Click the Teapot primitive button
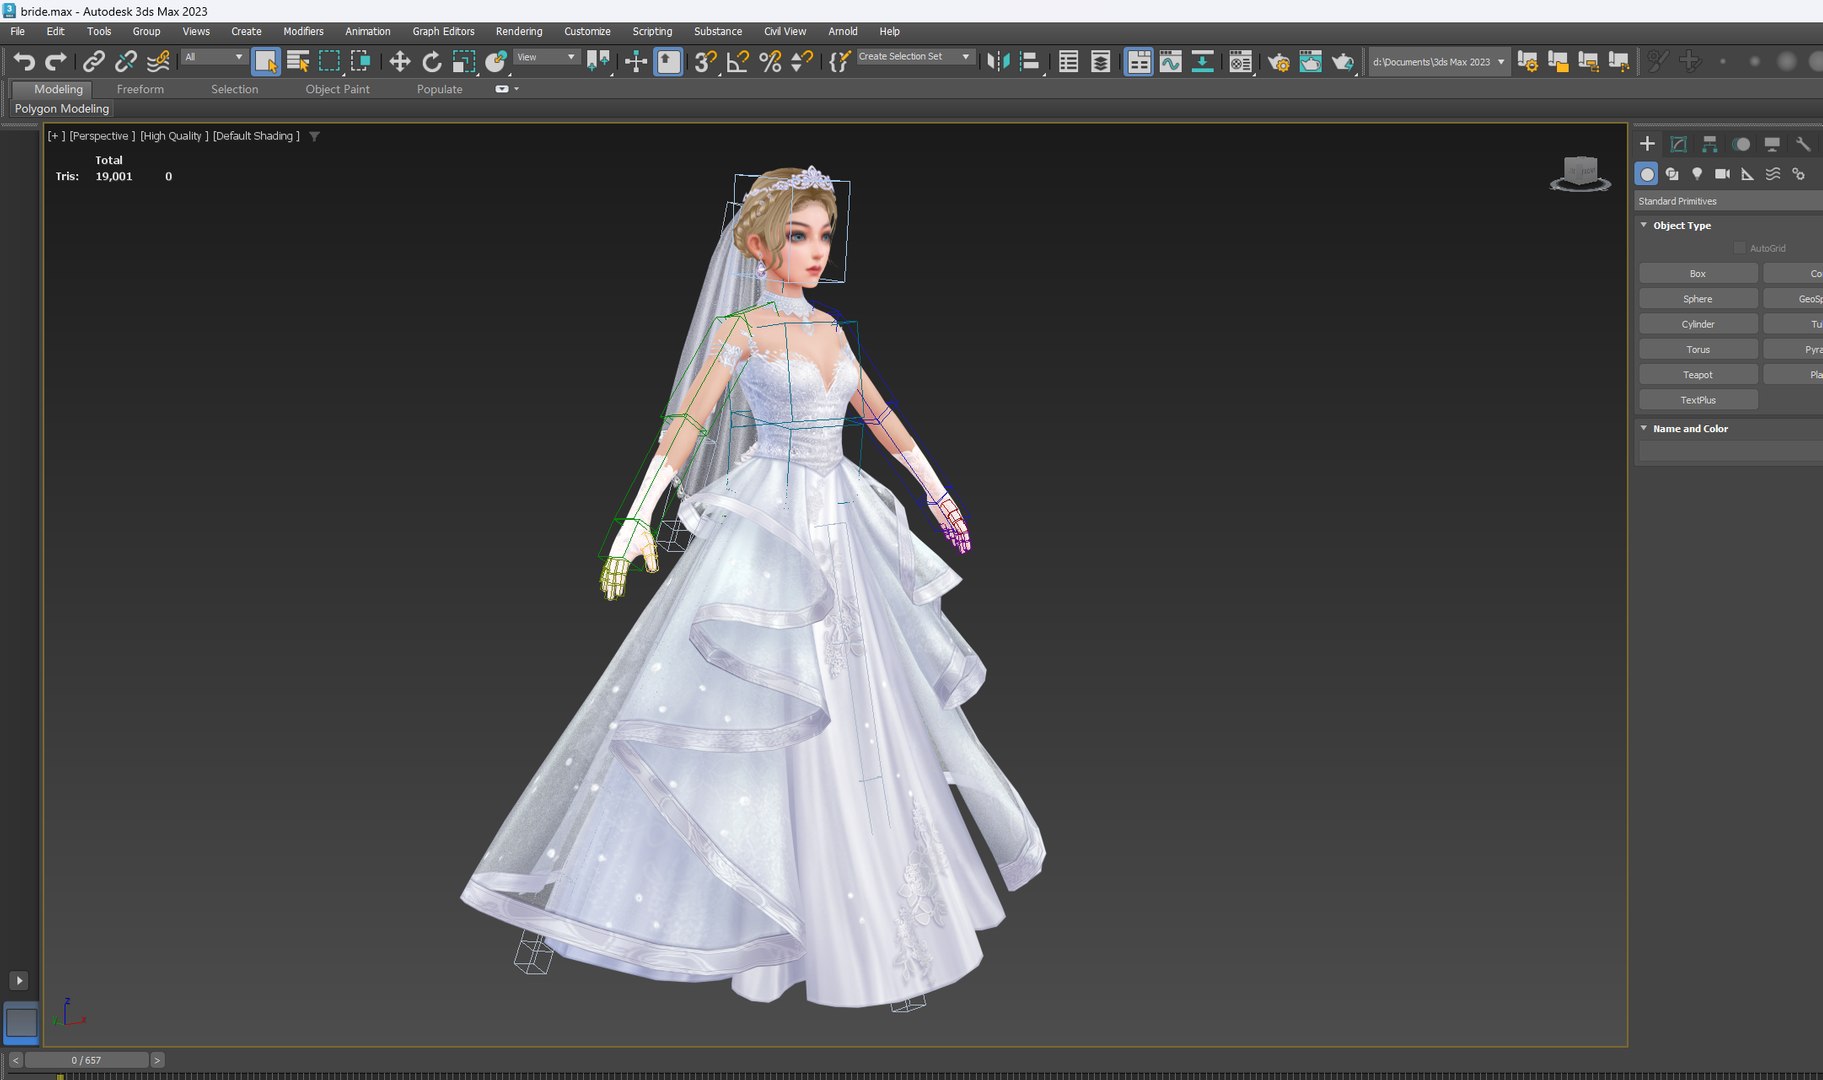The width and height of the screenshot is (1823, 1080). tap(1698, 375)
